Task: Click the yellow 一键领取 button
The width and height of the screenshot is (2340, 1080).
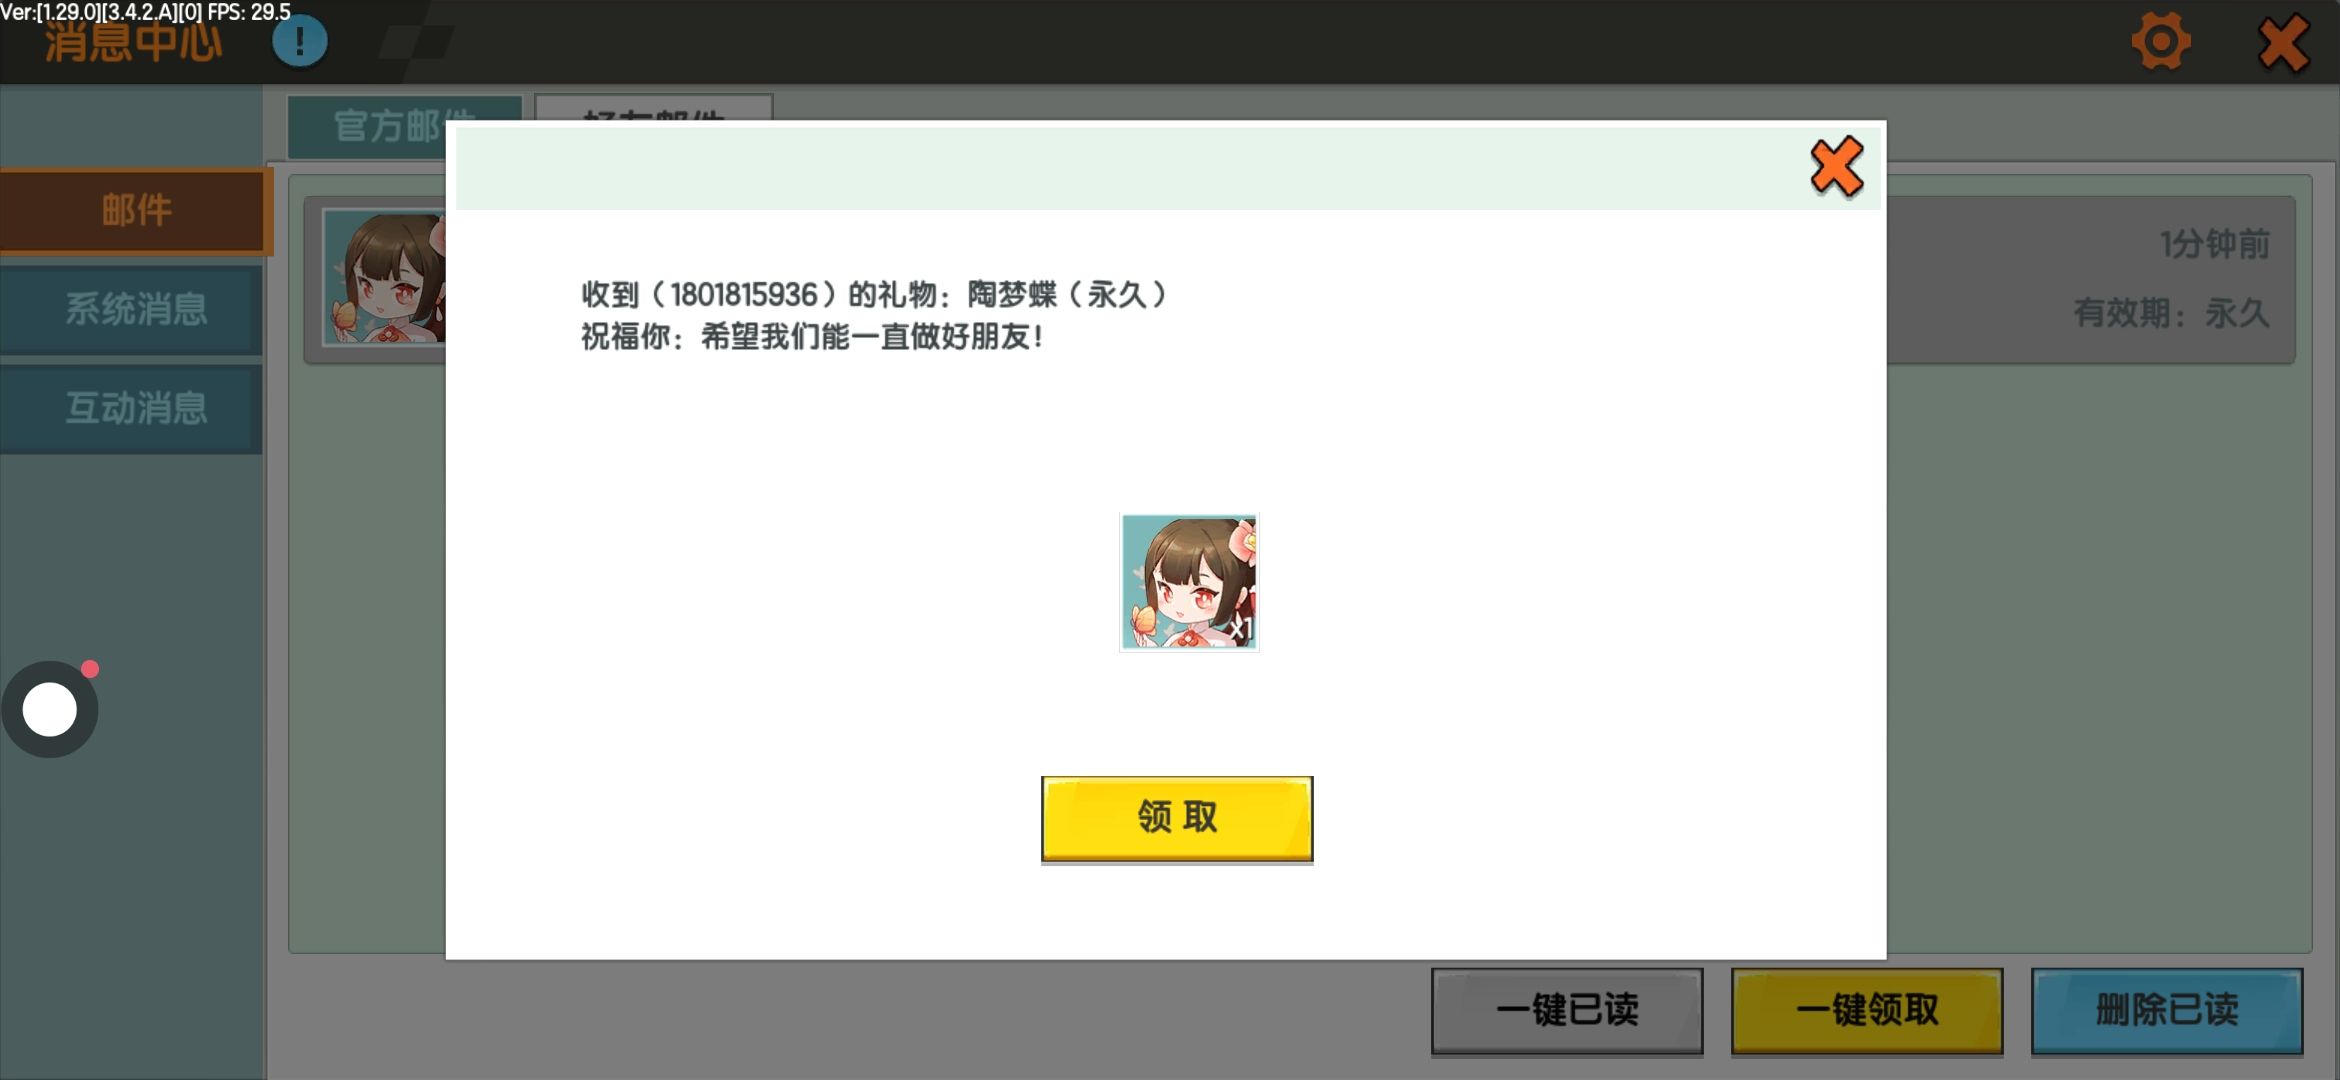Action: pos(1866,1010)
